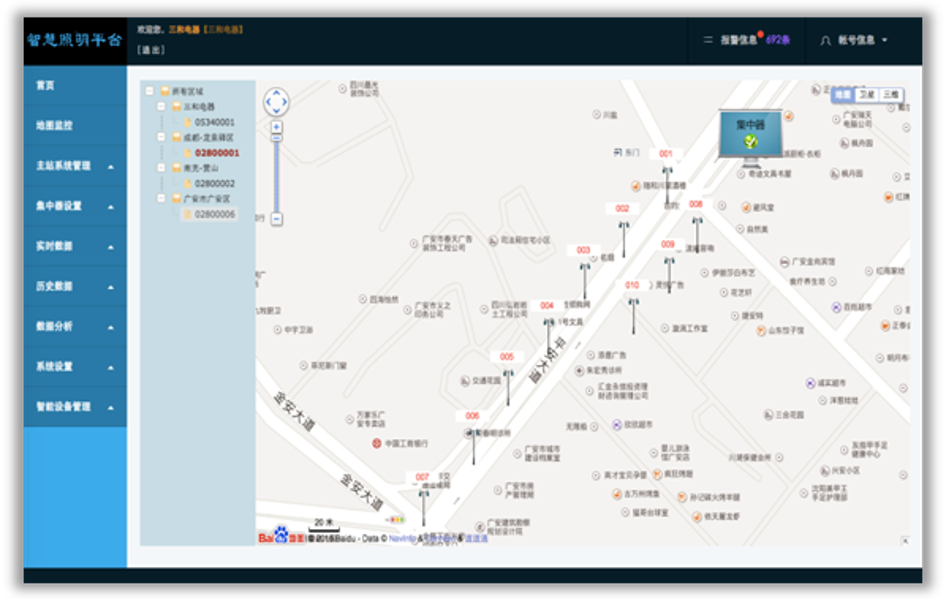Expand the 集中器设置 sidebar submenu

click(x=110, y=207)
